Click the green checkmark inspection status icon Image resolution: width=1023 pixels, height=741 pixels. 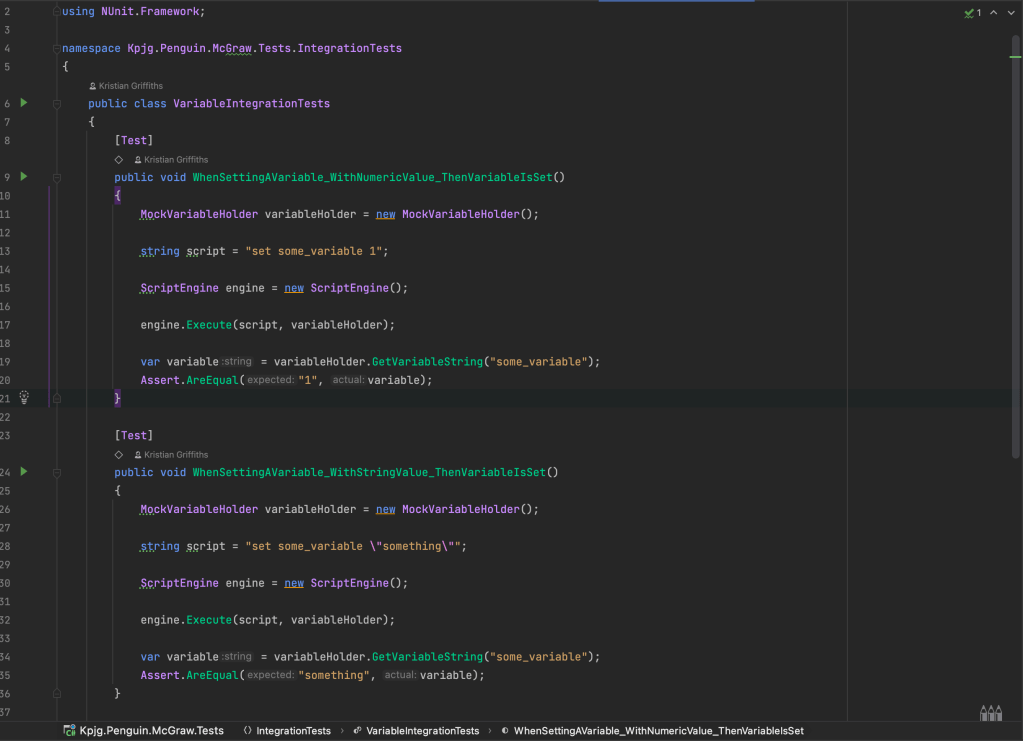pos(968,13)
